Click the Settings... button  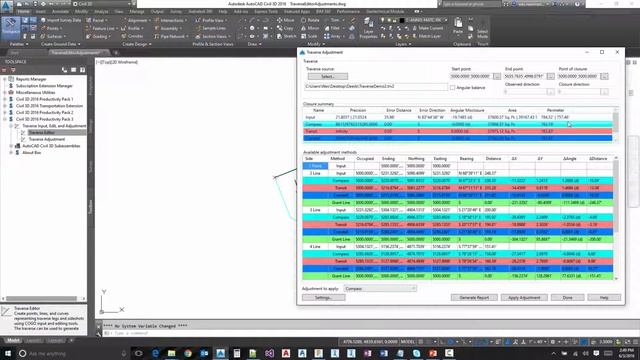(323, 298)
